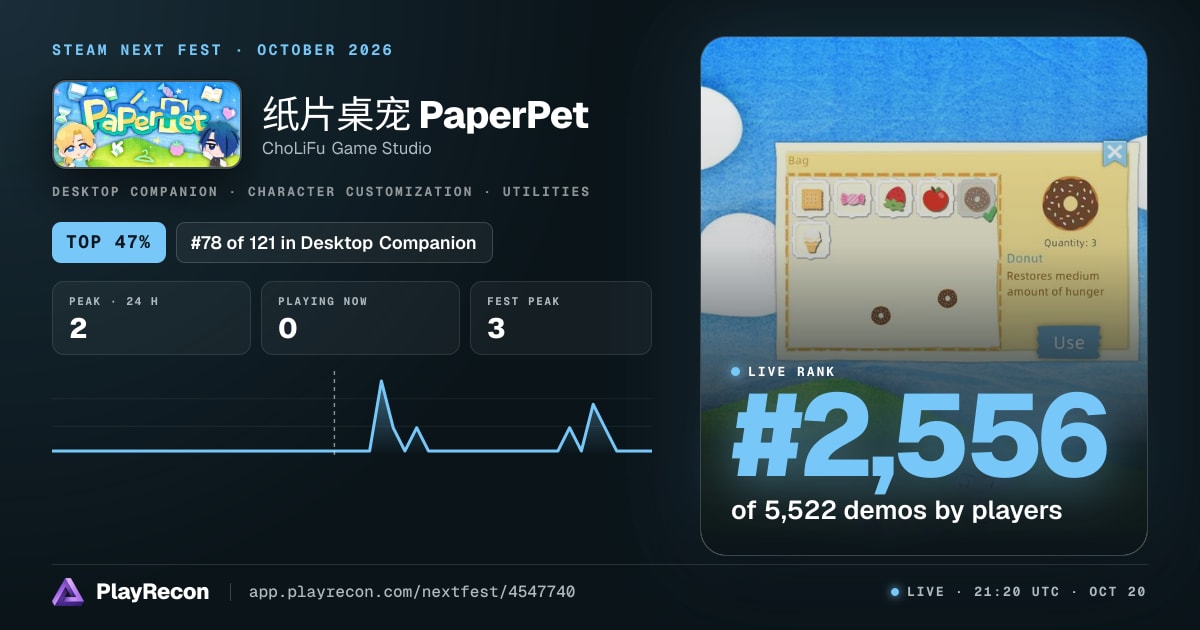The image size is (1200, 630).
Task: Click the large donut preview image
Action: (1070, 203)
